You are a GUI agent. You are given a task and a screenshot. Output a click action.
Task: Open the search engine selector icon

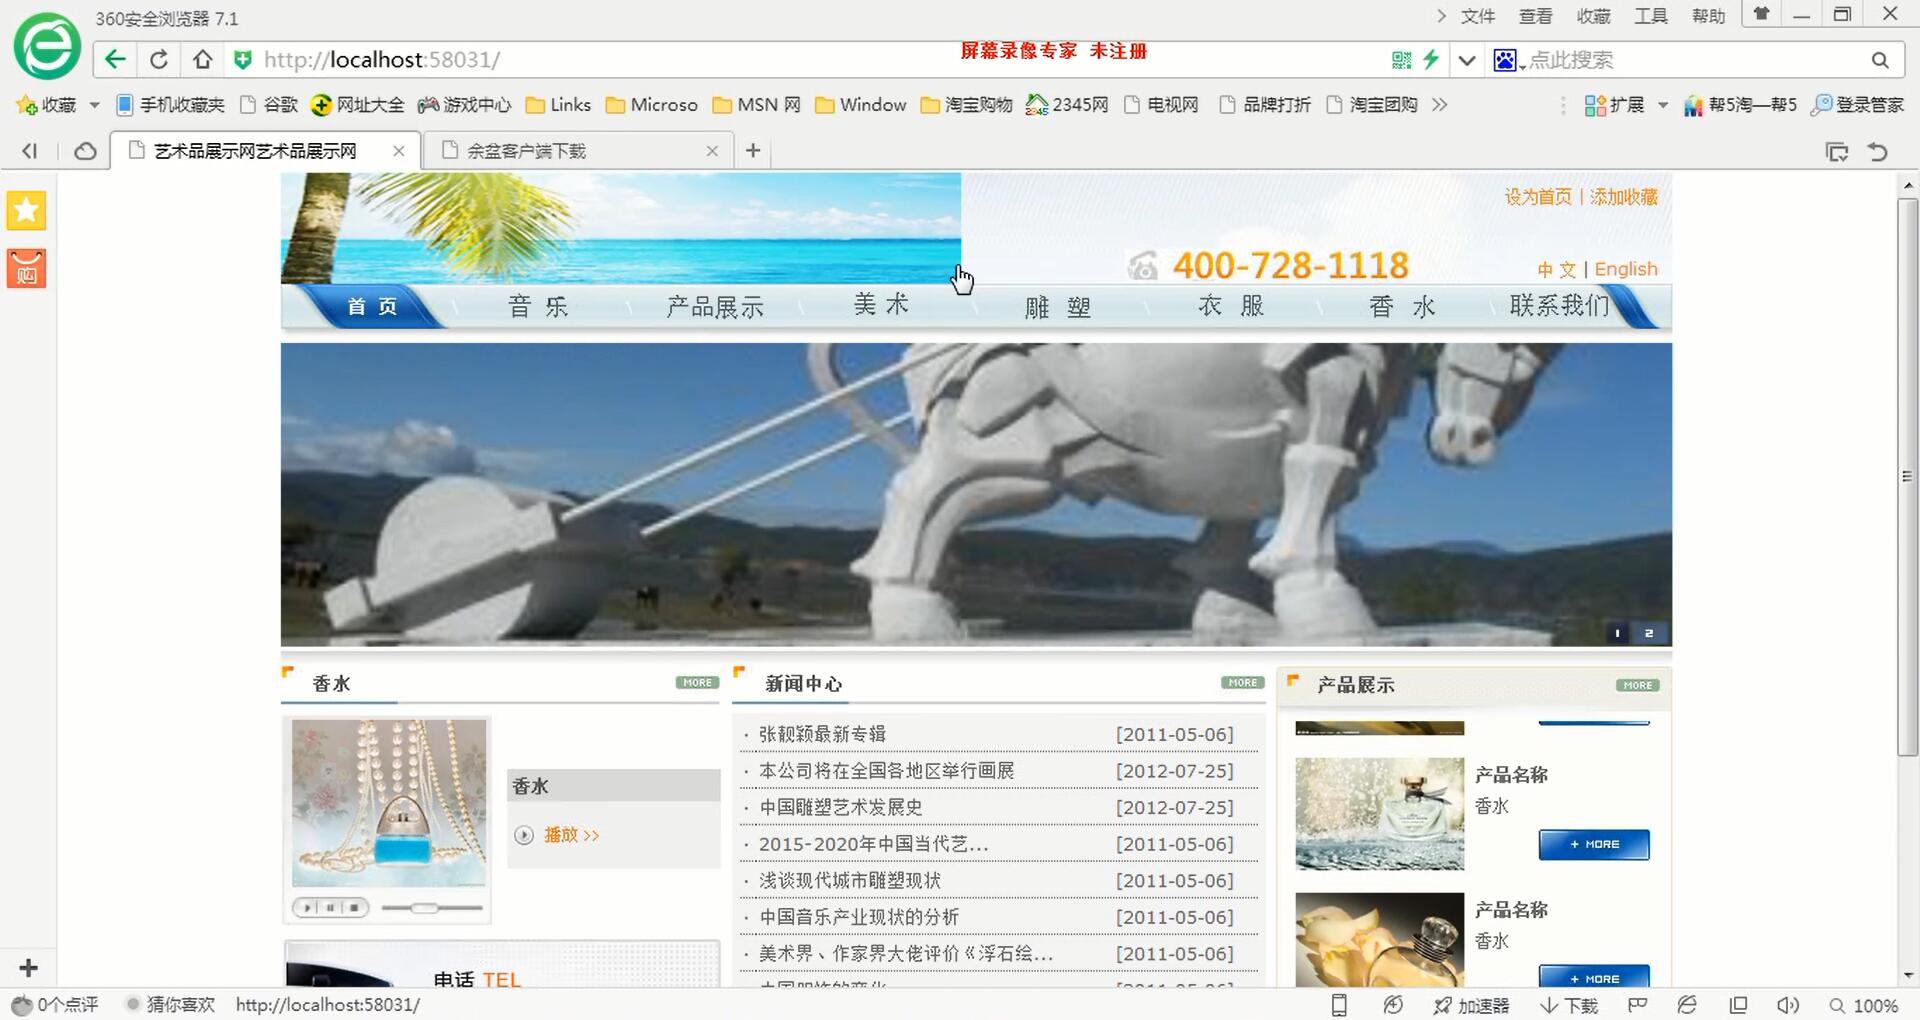(1506, 60)
